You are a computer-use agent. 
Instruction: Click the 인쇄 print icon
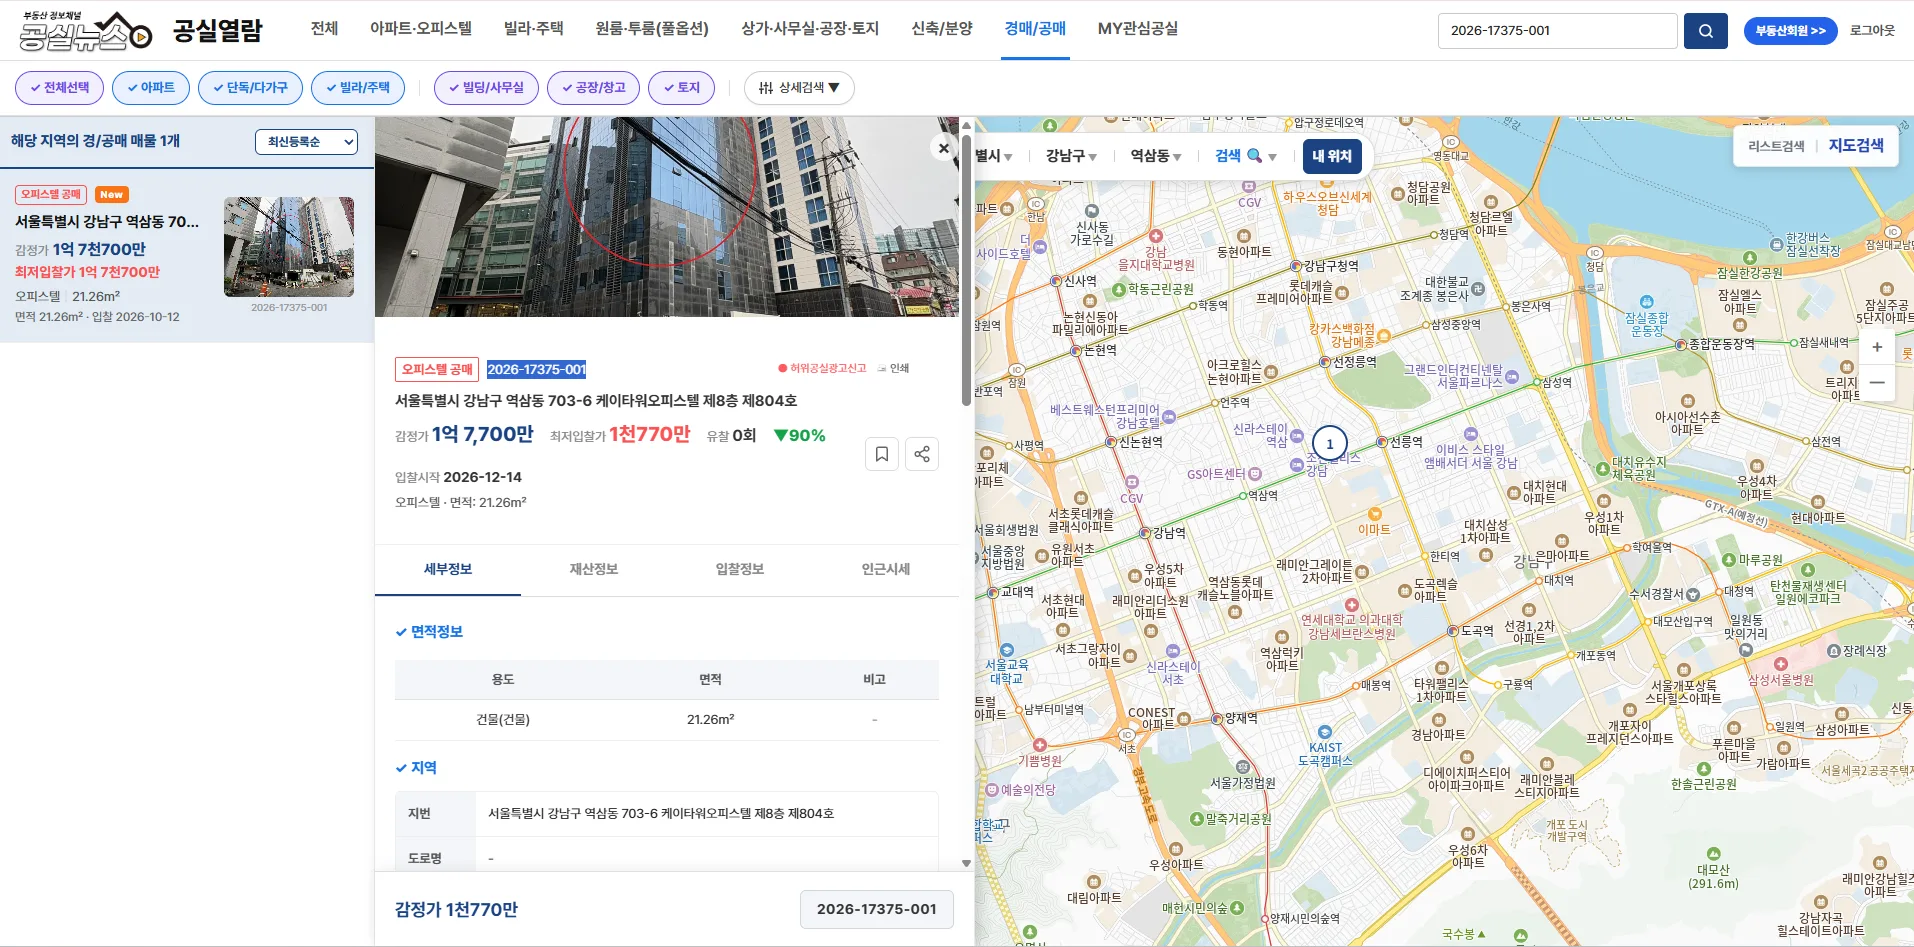click(893, 368)
